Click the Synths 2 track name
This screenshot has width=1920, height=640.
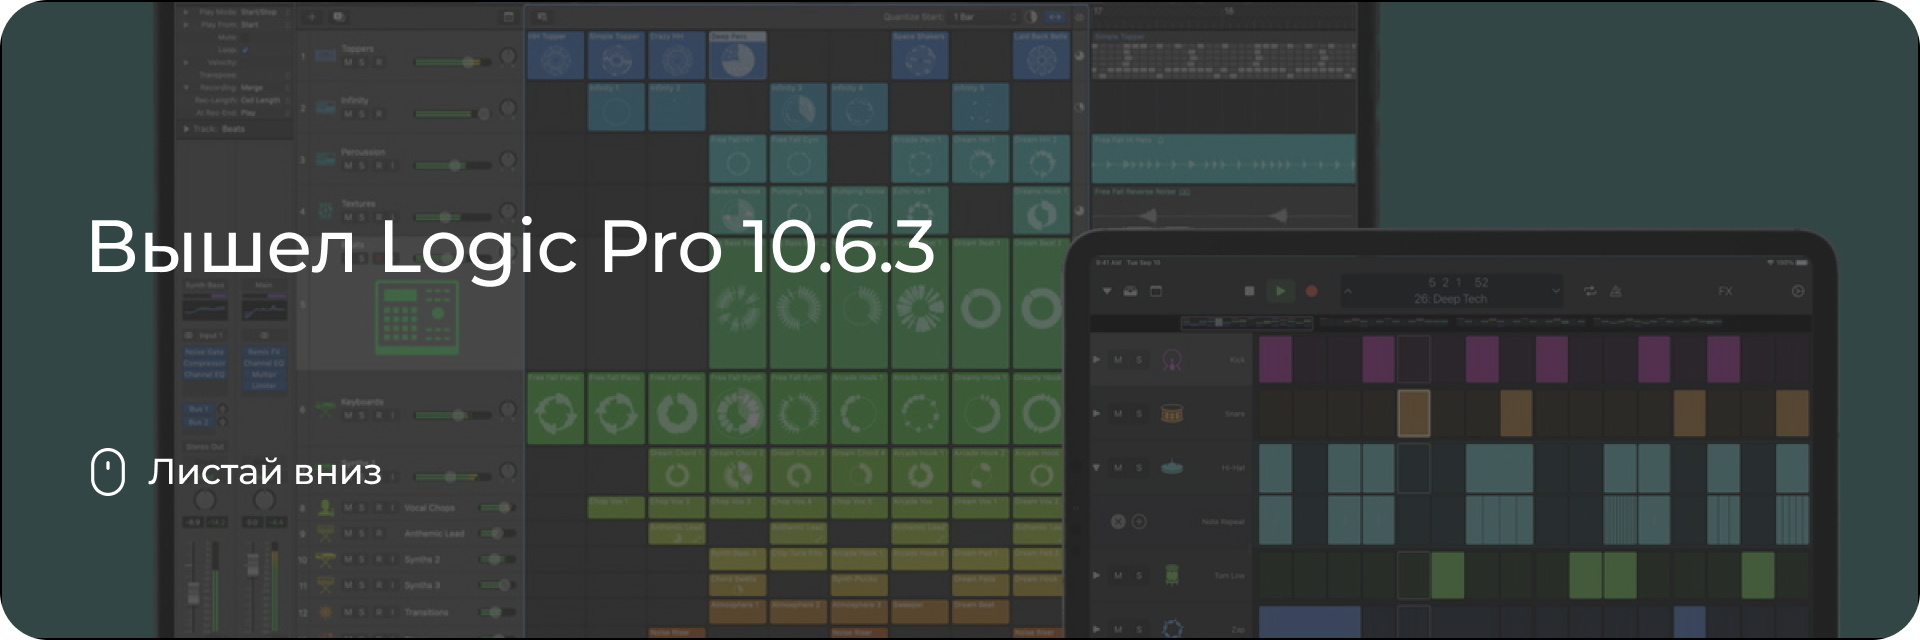pos(422,560)
